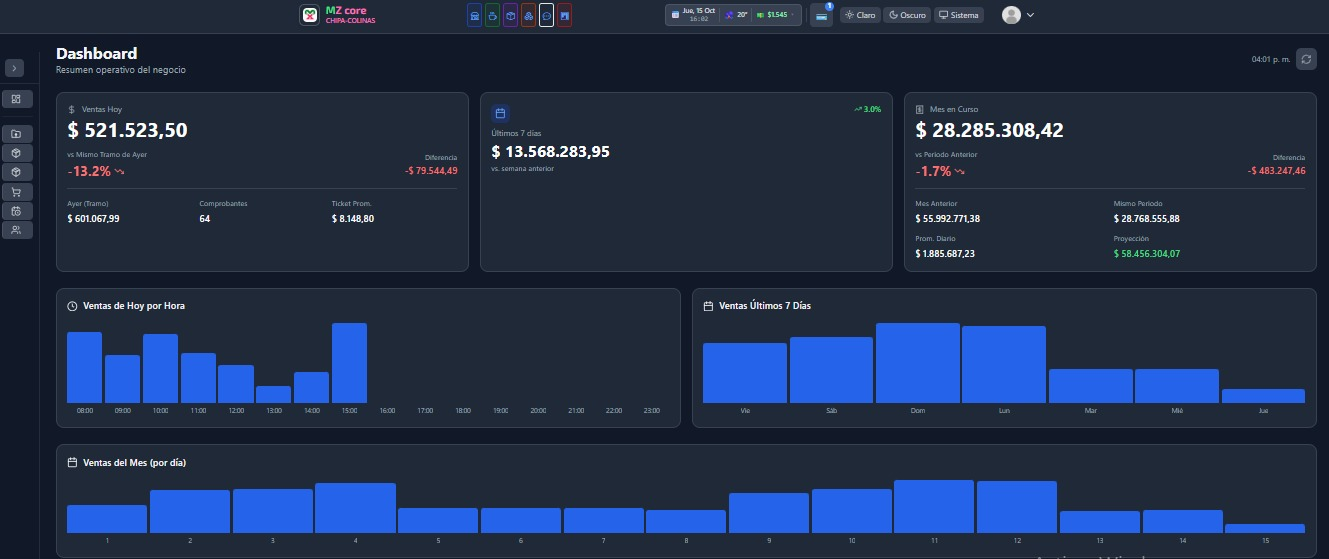The width and height of the screenshot is (1329, 559).
Task: Click the $ 601.067,99 Ayer (Tramo) value
Action: (x=94, y=218)
